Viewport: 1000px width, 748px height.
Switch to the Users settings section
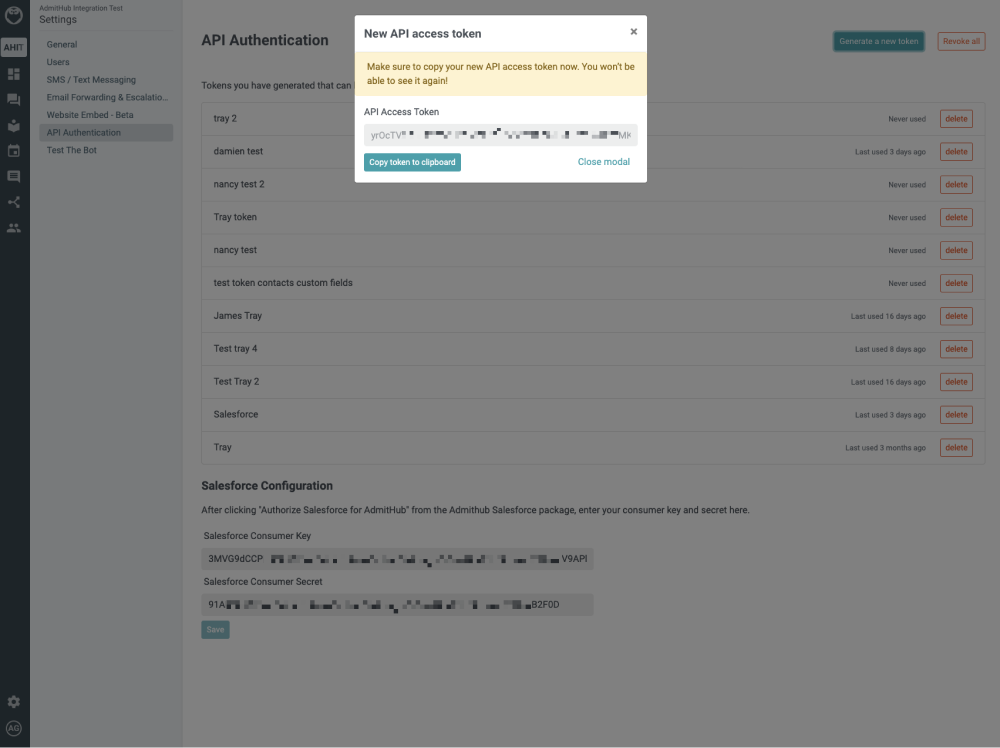point(57,61)
